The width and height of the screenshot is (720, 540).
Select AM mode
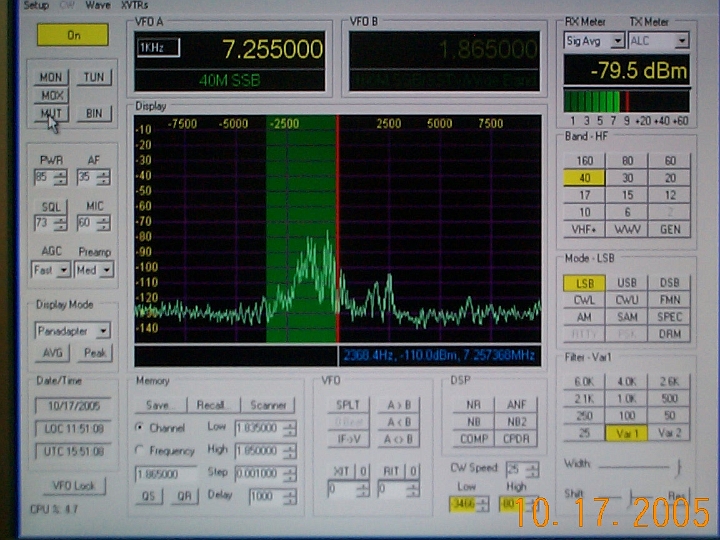[585, 317]
